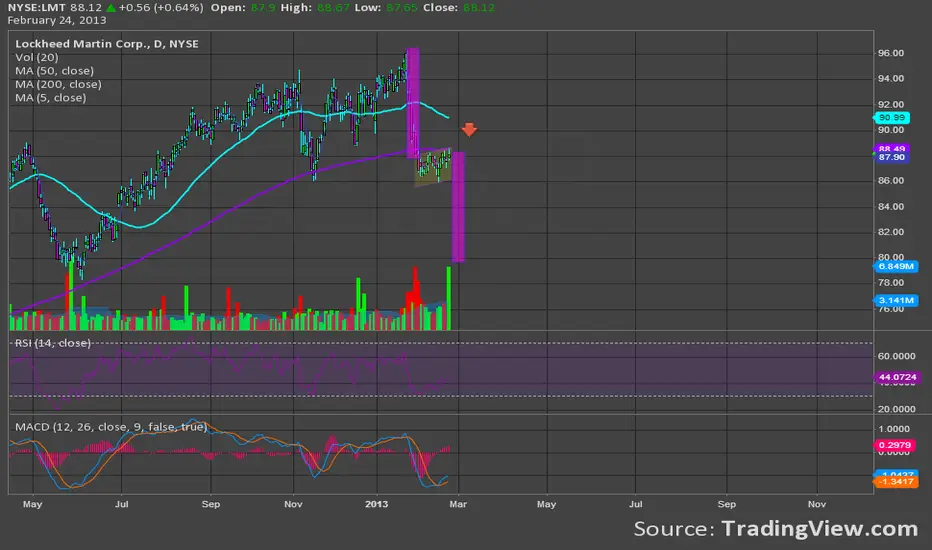Select the High value 88.67
Viewport: 932px width, 550px height.
coord(333,8)
